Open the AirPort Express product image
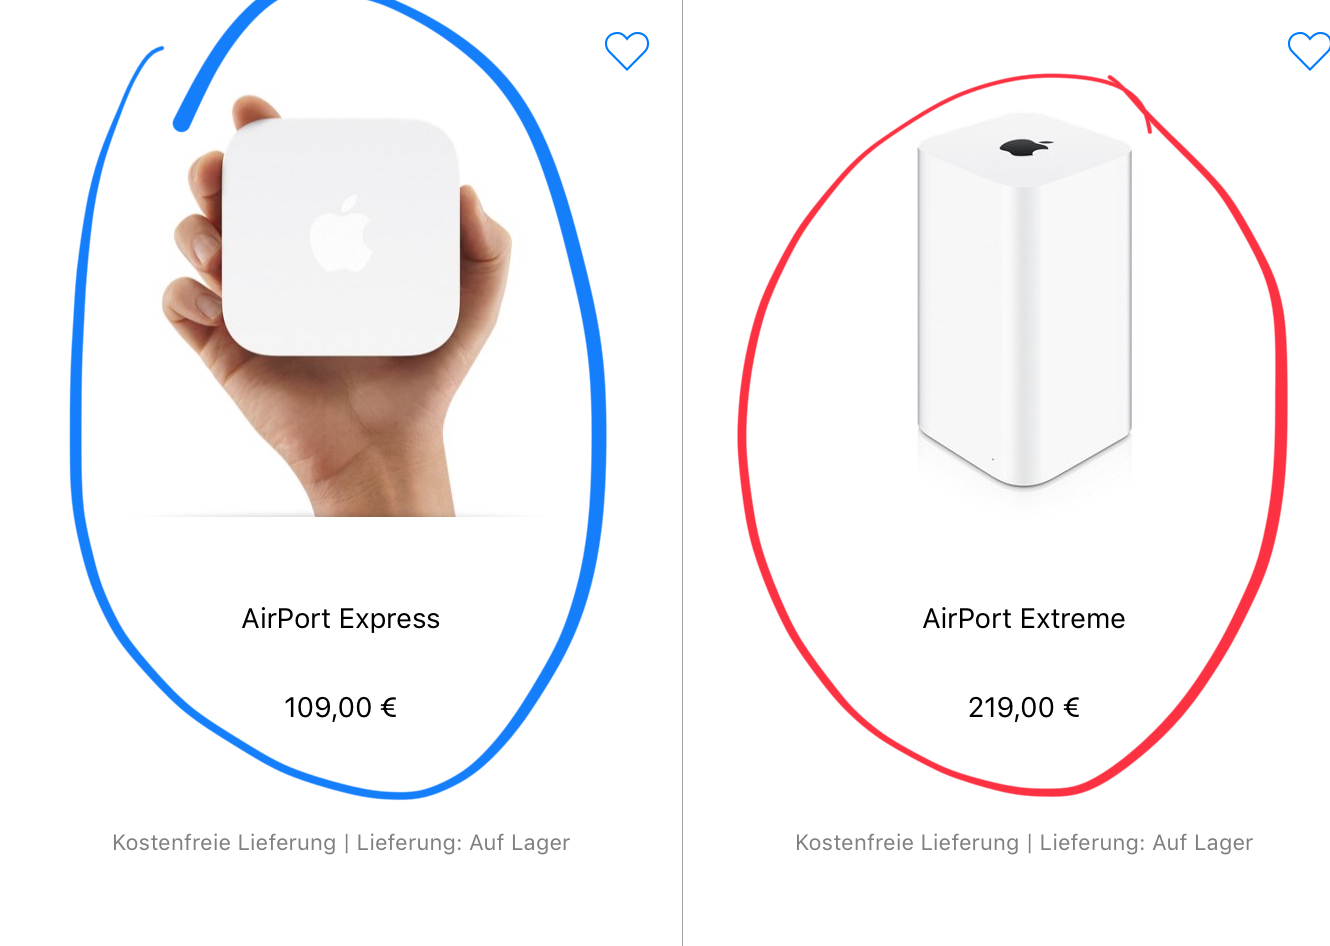The image size is (1330, 946). pos(340,305)
